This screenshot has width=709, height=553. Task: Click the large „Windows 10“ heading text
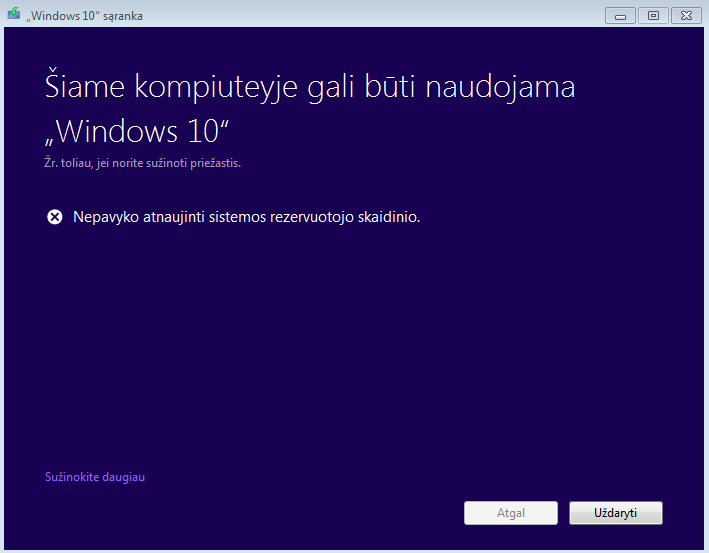(x=139, y=131)
